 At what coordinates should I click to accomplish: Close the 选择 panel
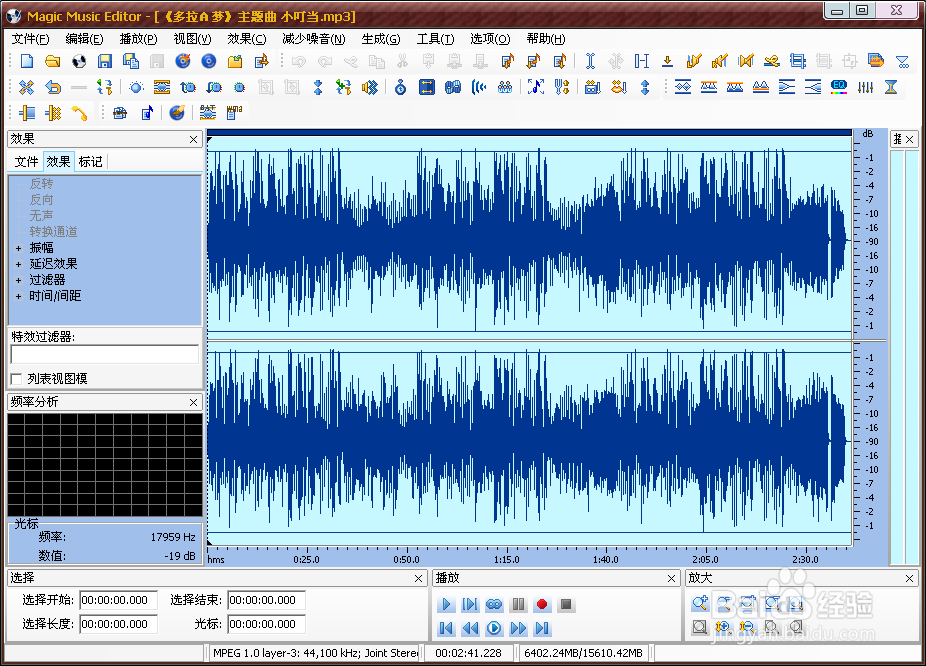coord(418,579)
